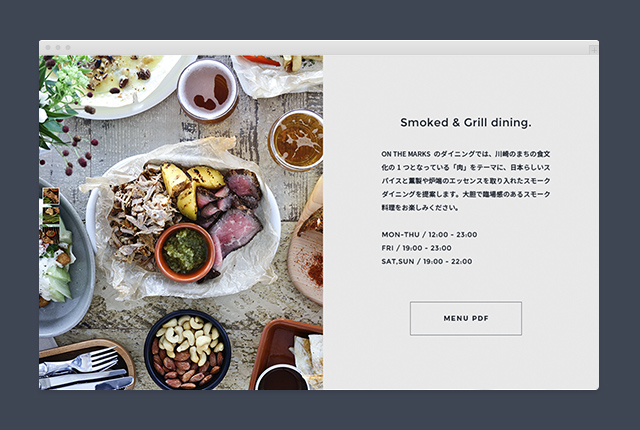Click the SAT,SUN opening hours line

tap(427, 262)
